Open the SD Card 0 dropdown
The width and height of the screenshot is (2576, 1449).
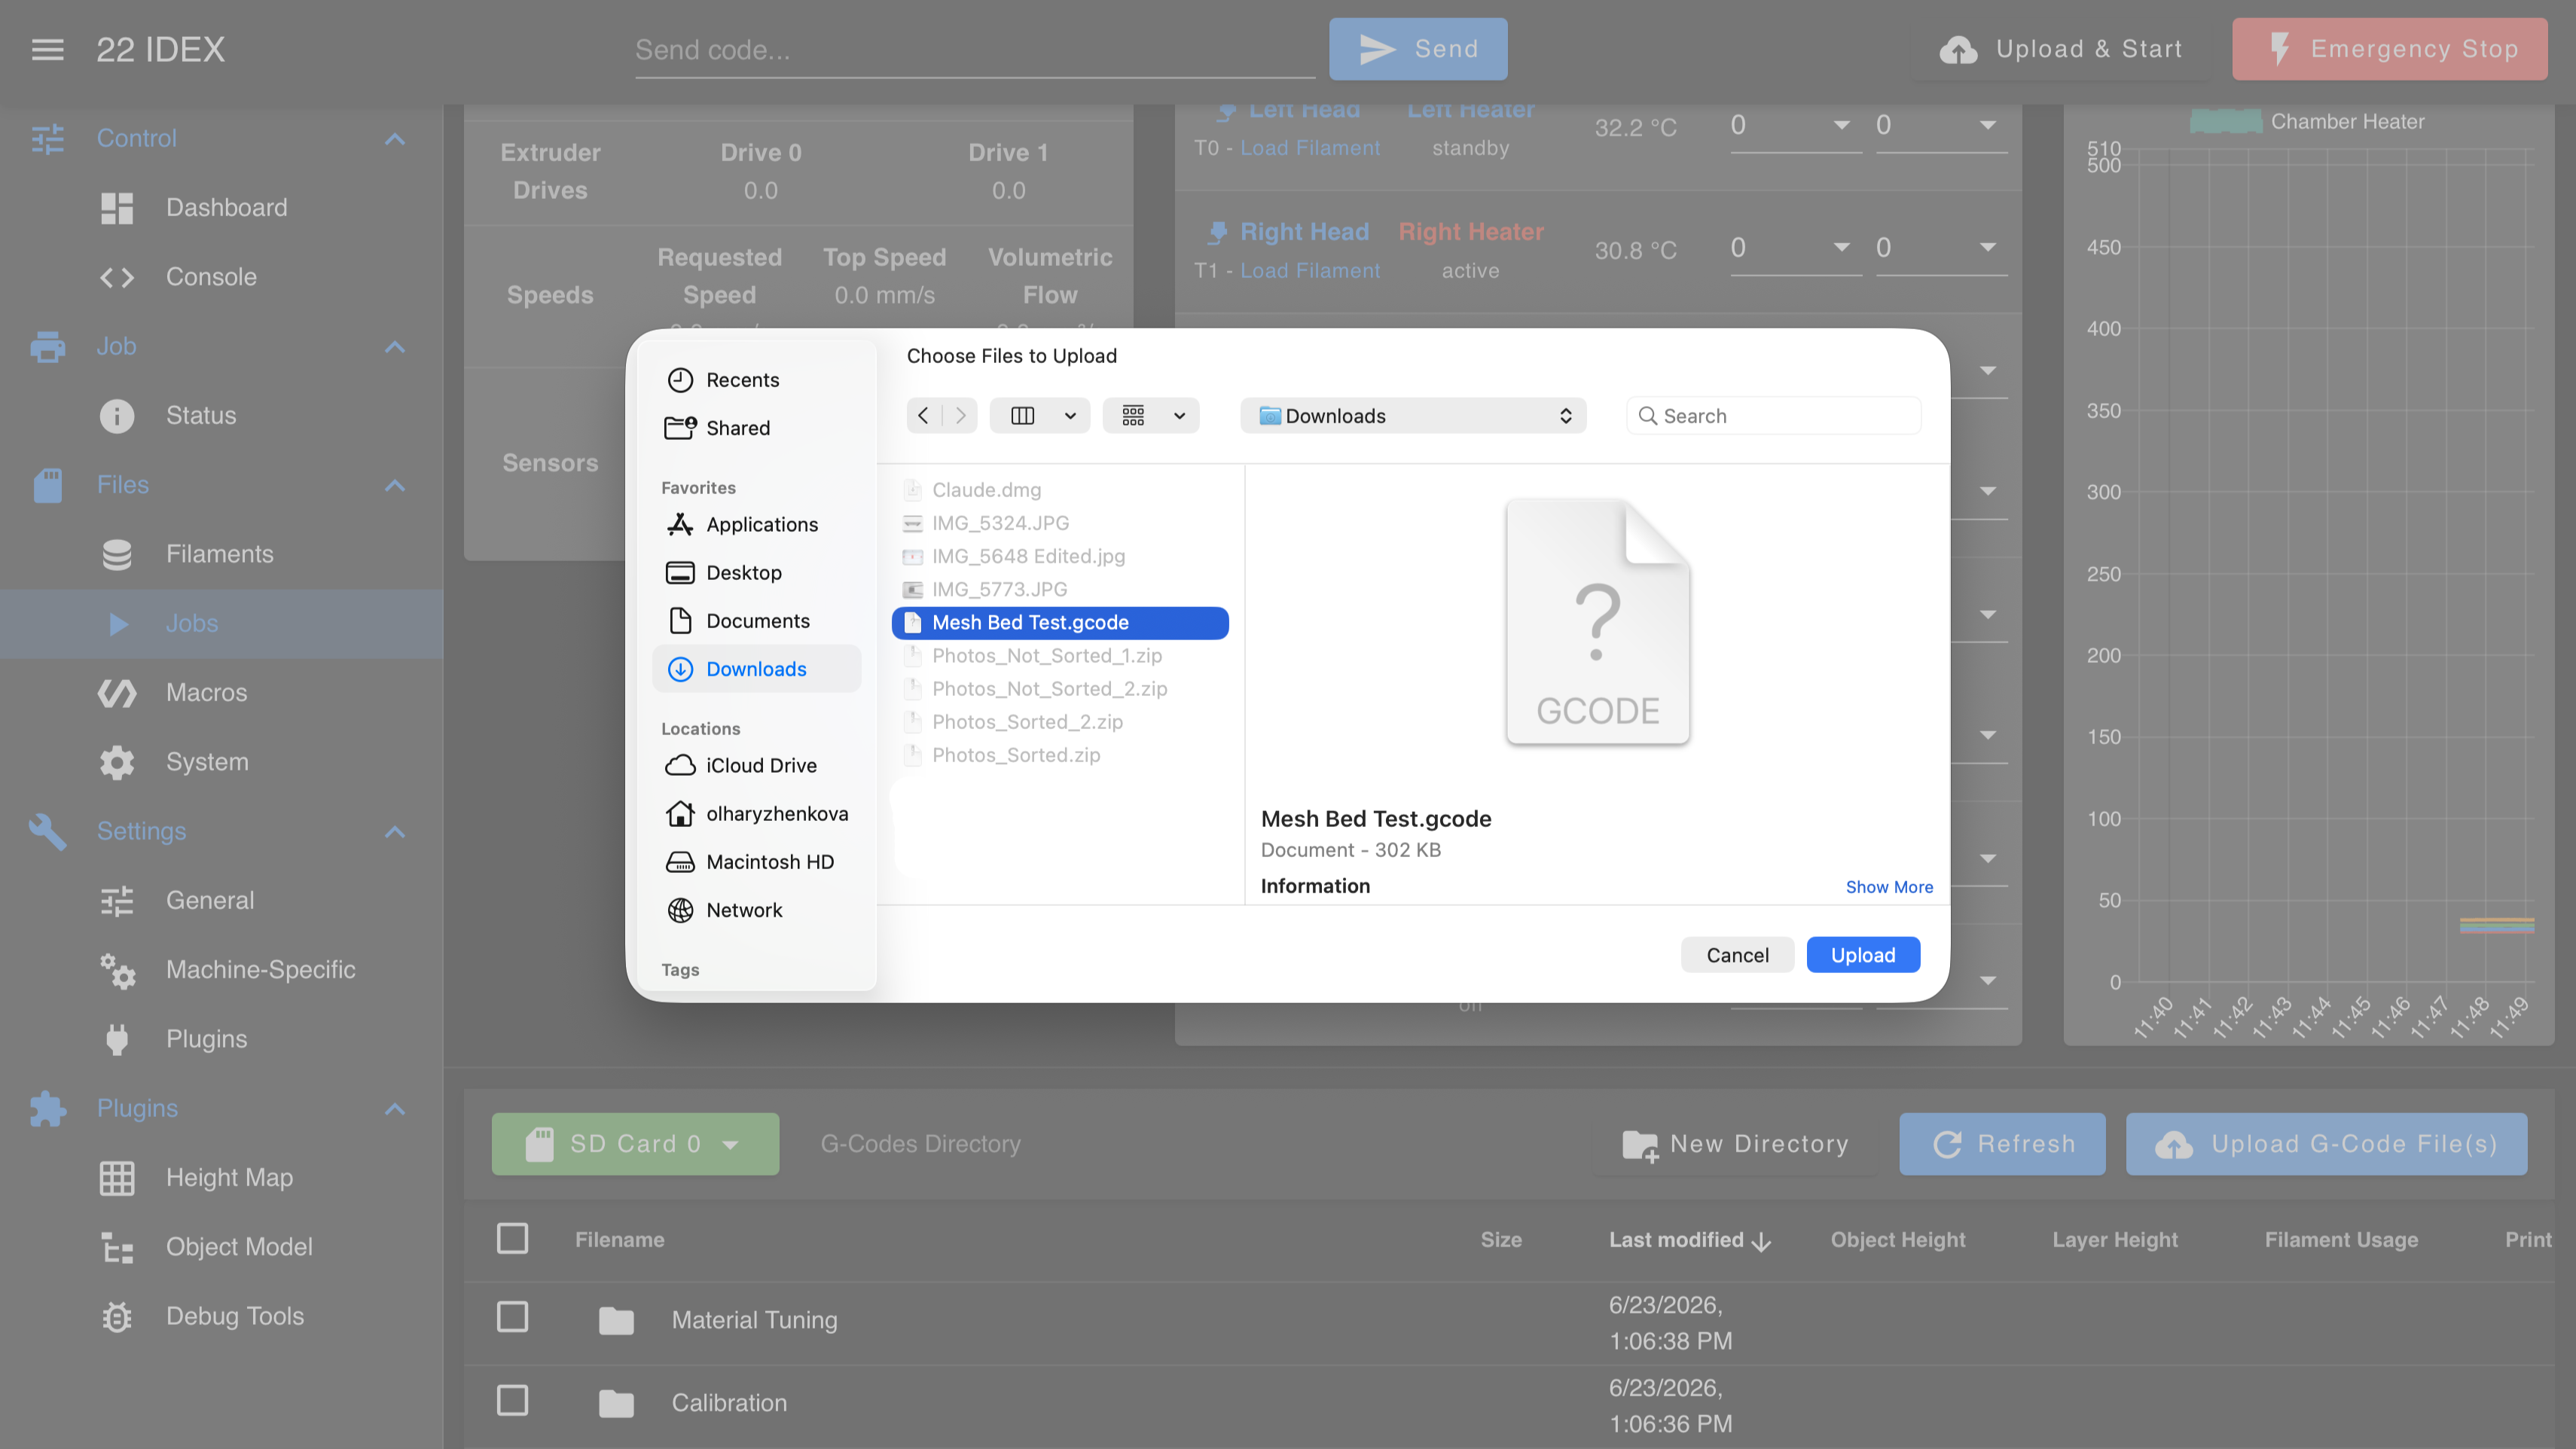point(635,1144)
